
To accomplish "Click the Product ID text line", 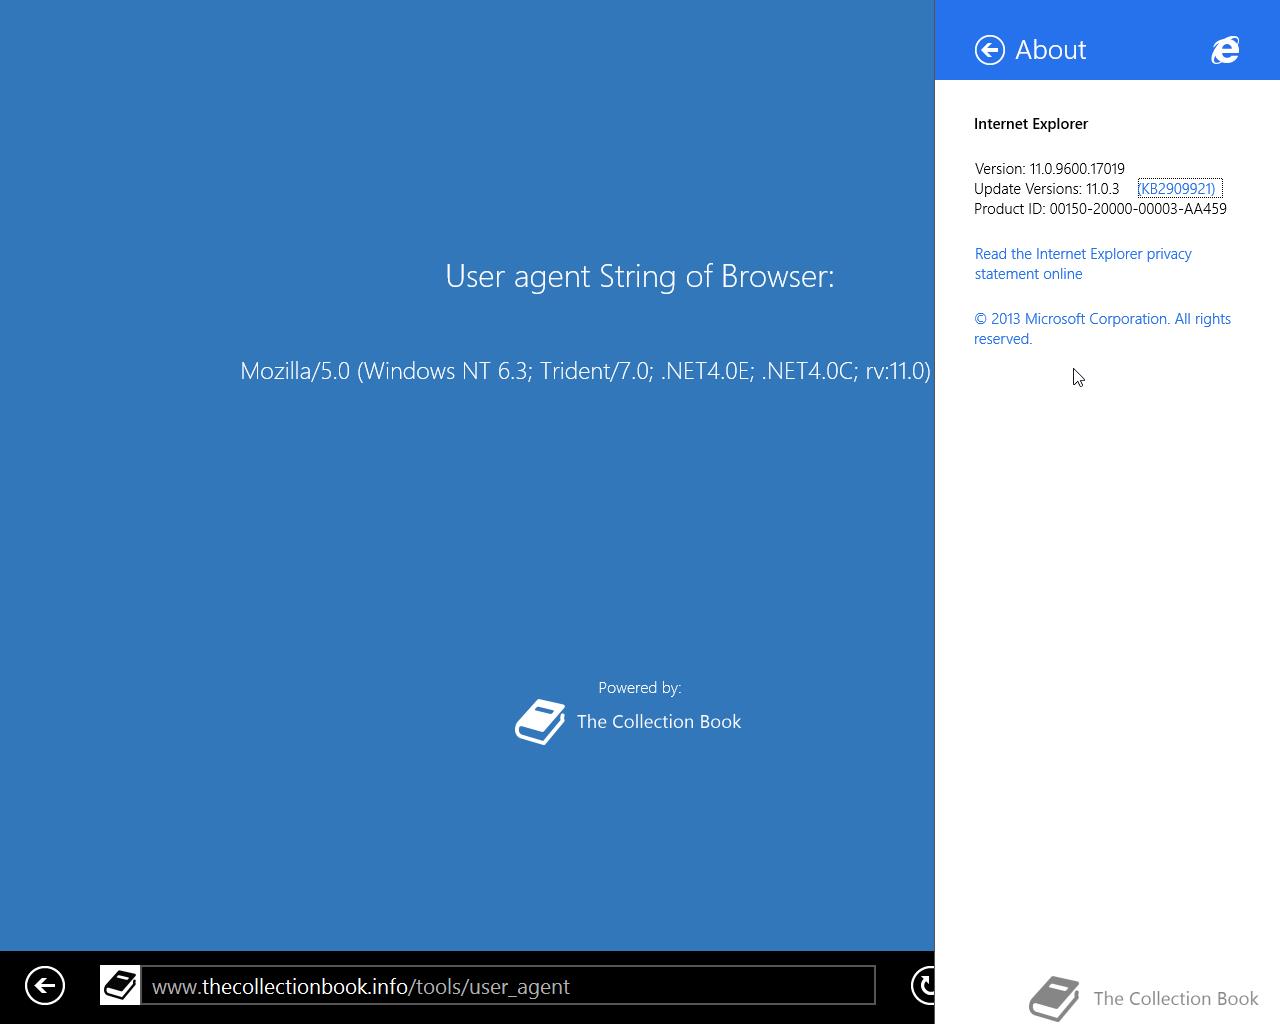I will [x=1100, y=209].
